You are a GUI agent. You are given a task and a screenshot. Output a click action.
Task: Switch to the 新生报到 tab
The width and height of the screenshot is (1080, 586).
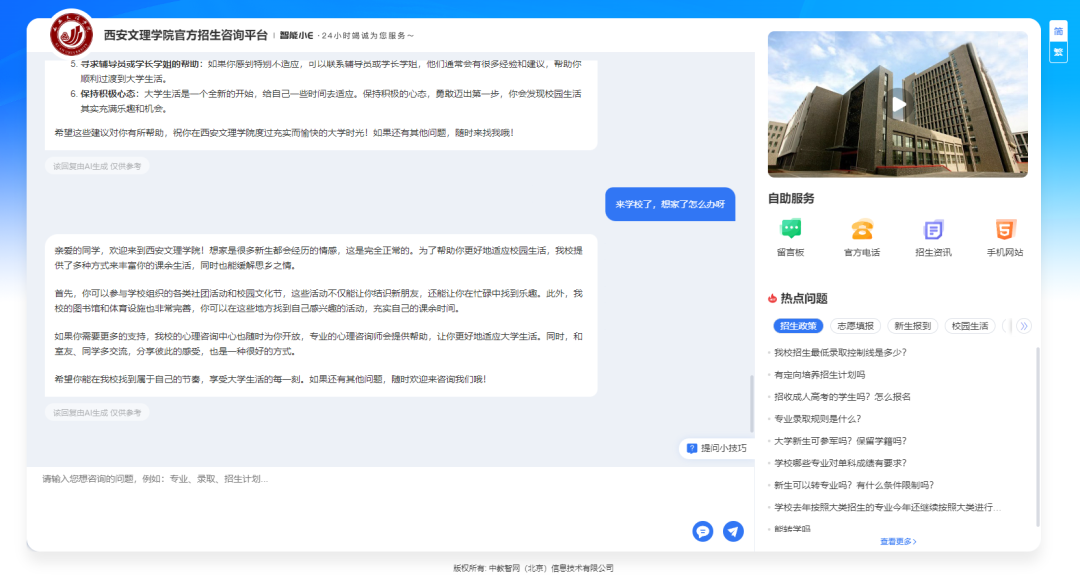[912, 326]
